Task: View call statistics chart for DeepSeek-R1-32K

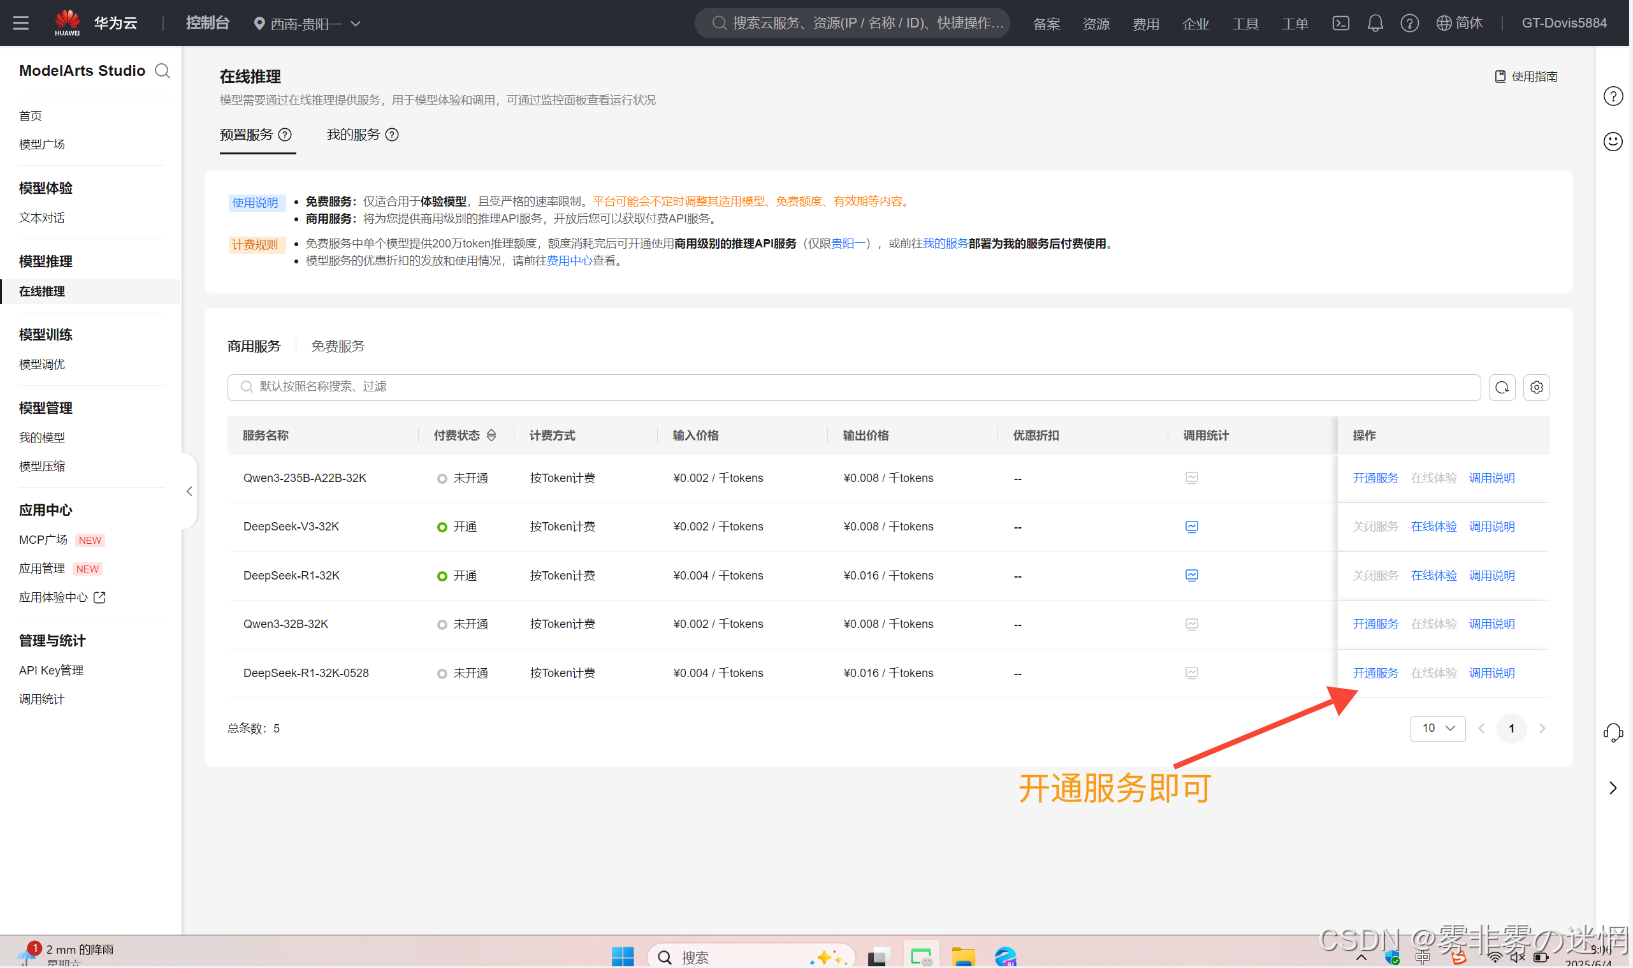Action: pos(1192,575)
